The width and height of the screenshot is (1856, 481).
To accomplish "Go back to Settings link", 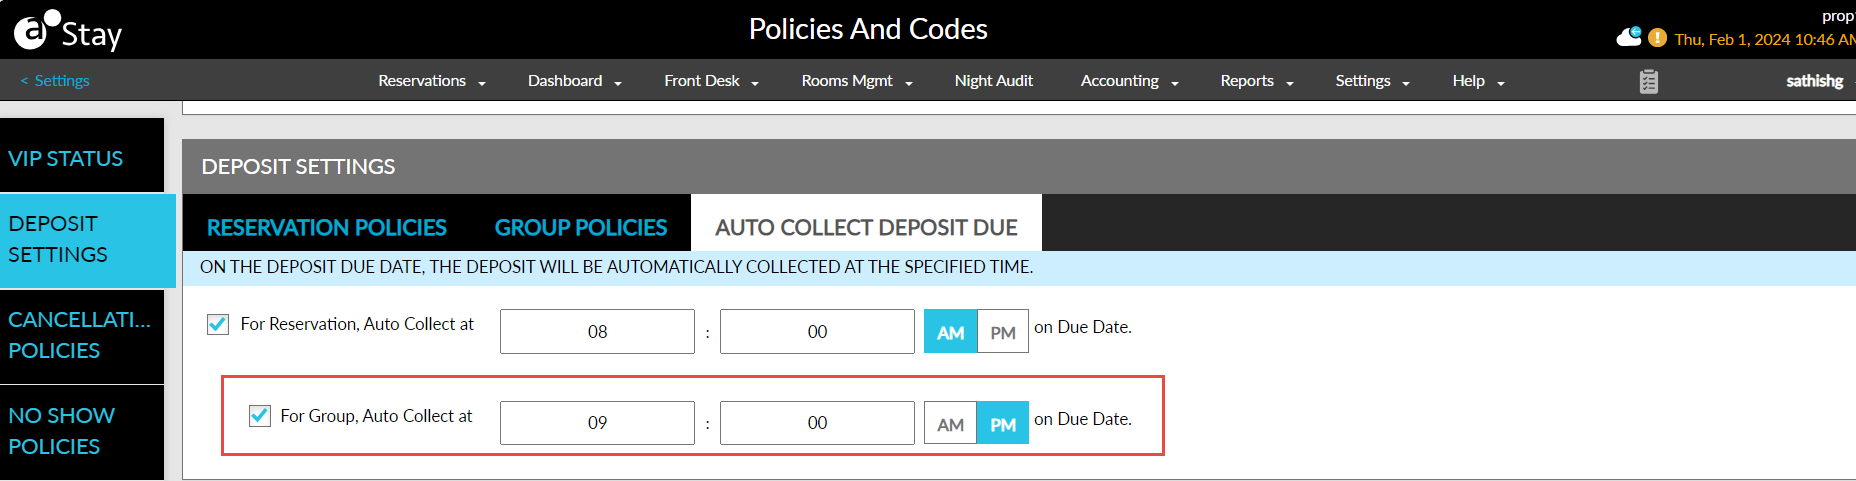I will pos(55,81).
